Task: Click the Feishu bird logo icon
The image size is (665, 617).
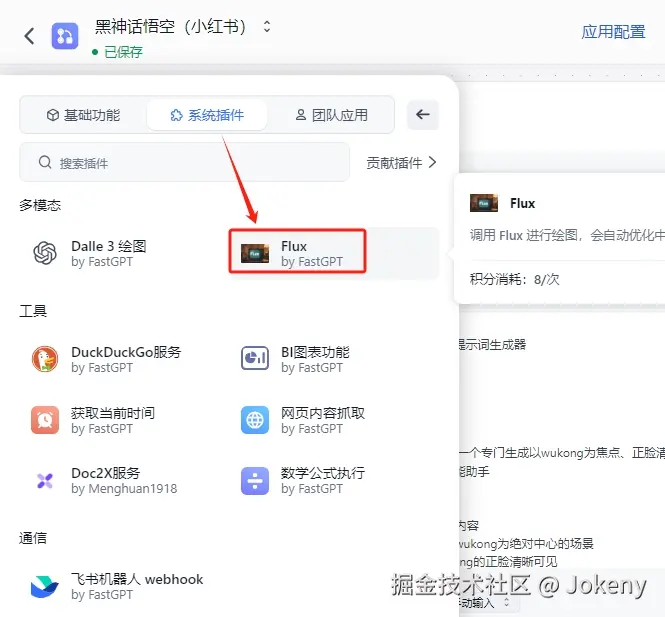Action: point(45,587)
